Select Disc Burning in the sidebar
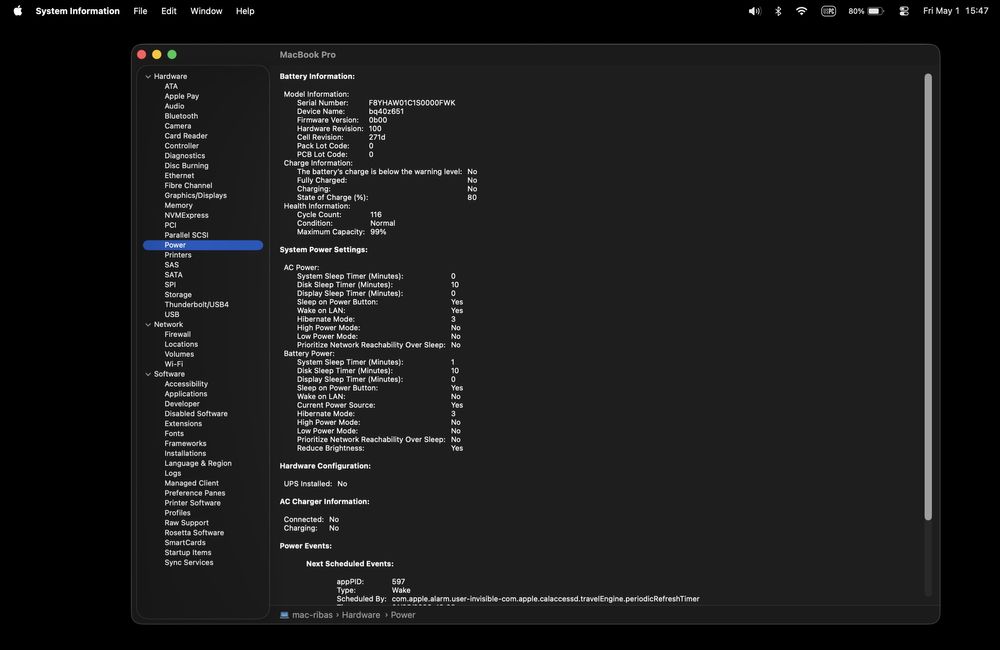This screenshot has width=1000, height=650. pos(186,166)
